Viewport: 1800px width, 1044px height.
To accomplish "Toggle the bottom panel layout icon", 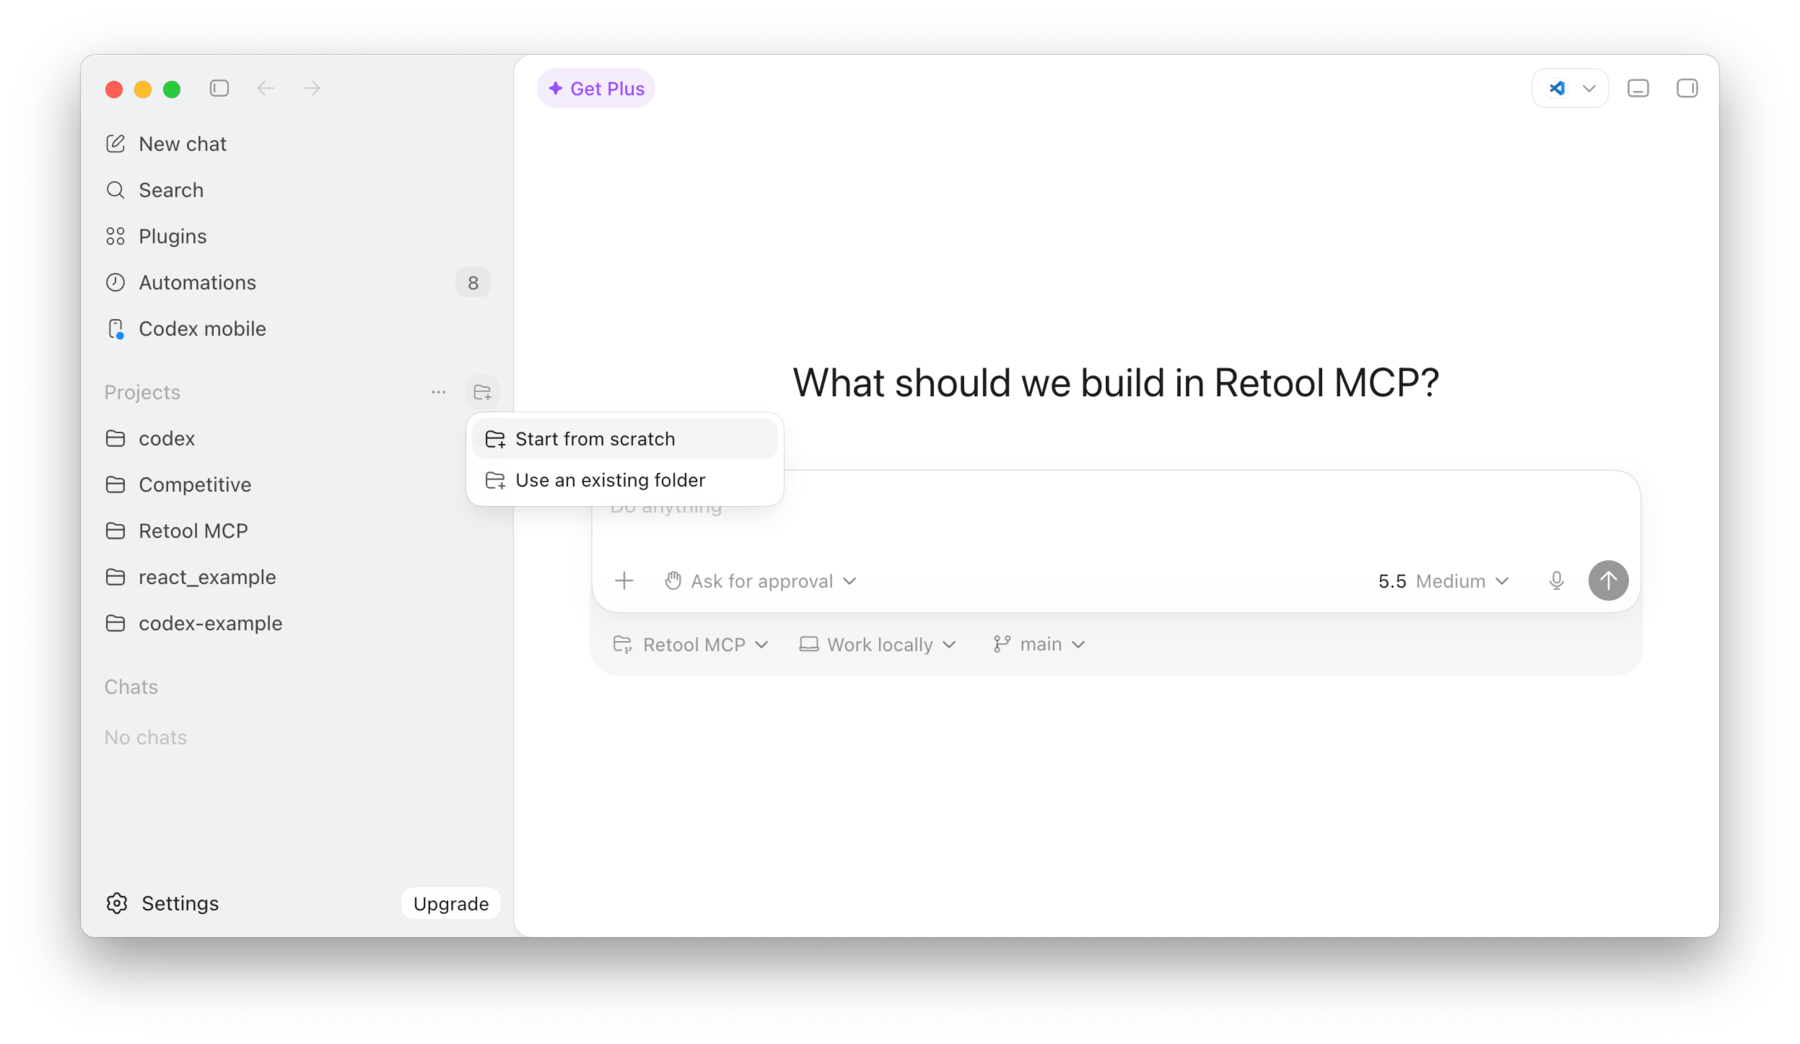I will tap(1638, 88).
